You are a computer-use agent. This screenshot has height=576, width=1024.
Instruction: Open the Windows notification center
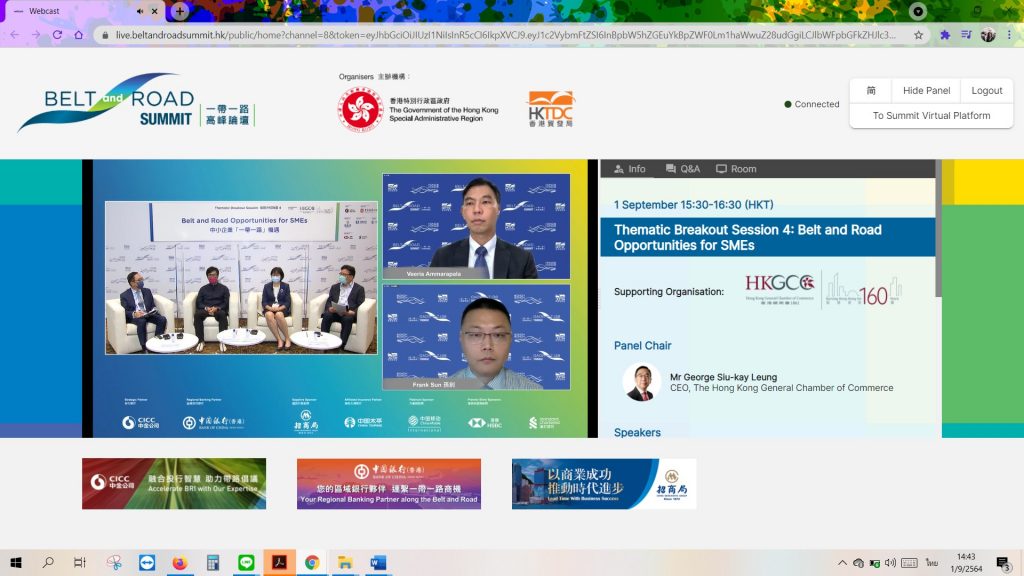click(1002, 563)
